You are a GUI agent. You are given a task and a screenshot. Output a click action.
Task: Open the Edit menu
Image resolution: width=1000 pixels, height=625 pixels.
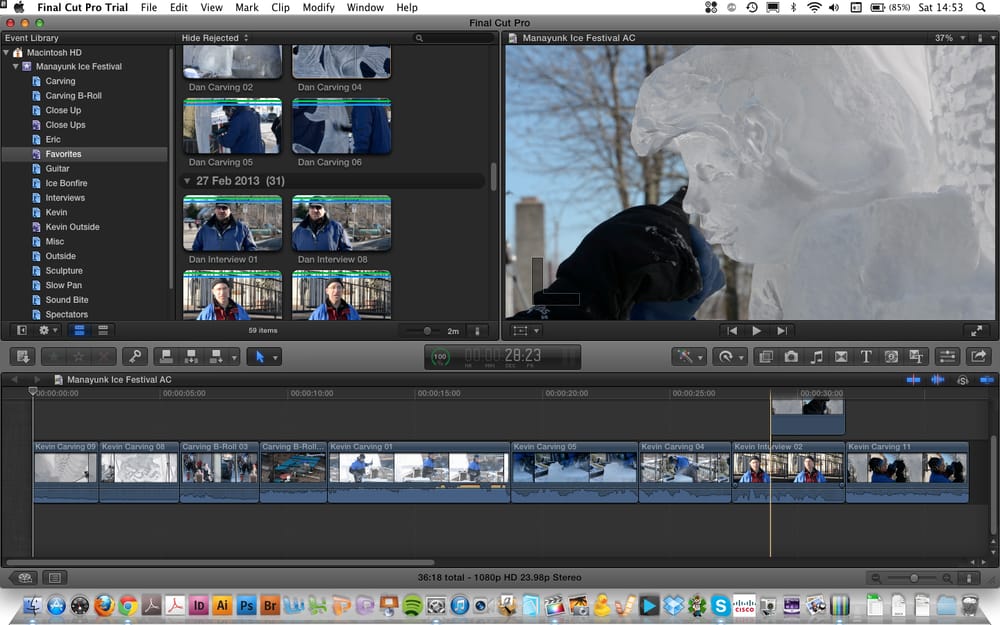[x=179, y=8]
